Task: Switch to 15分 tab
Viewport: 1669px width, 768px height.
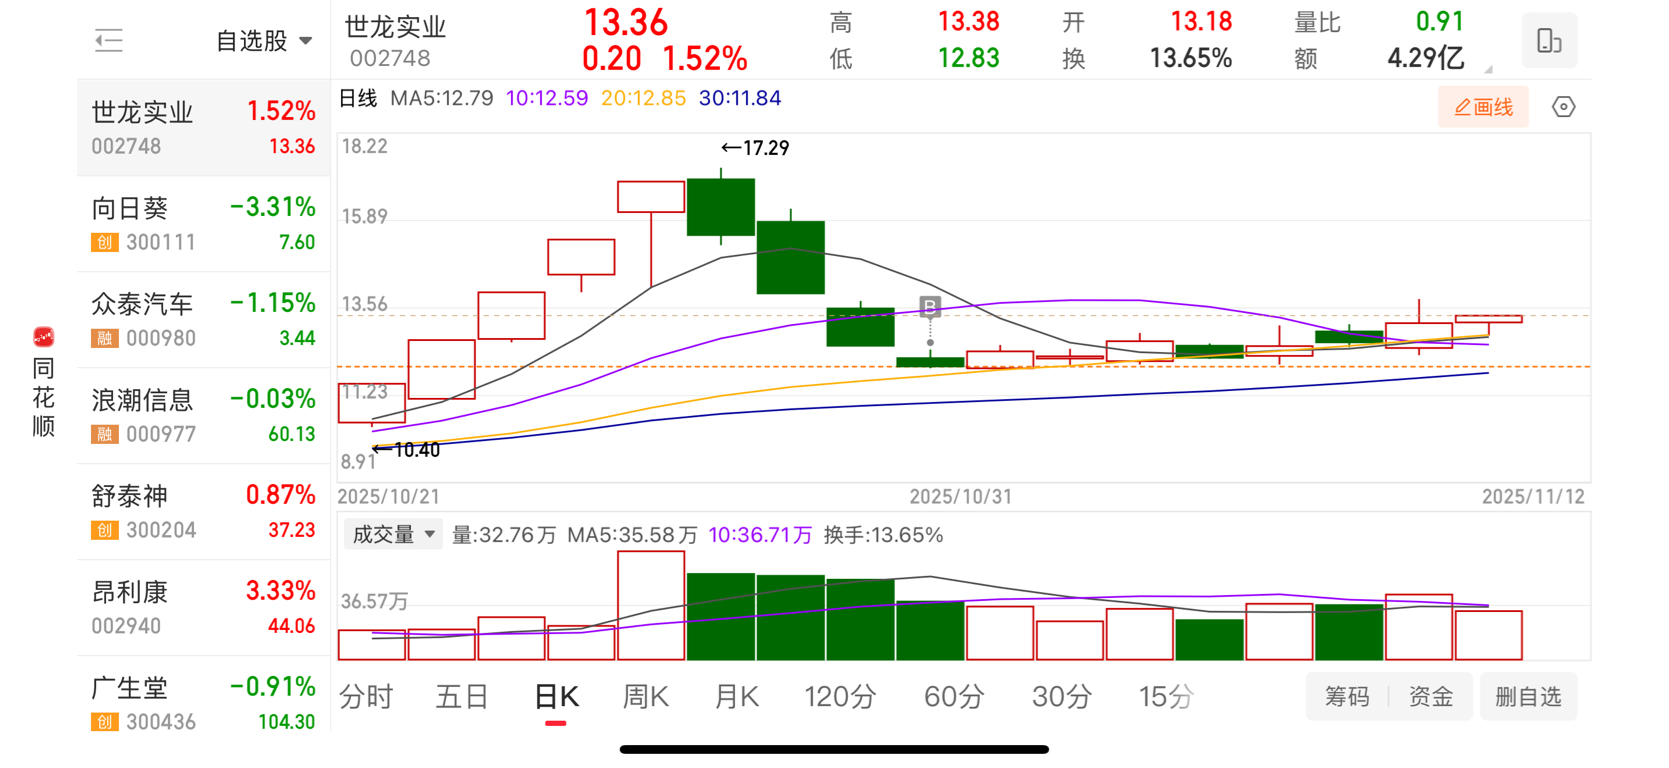Action: pyautogui.click(x=1166, y=696)
